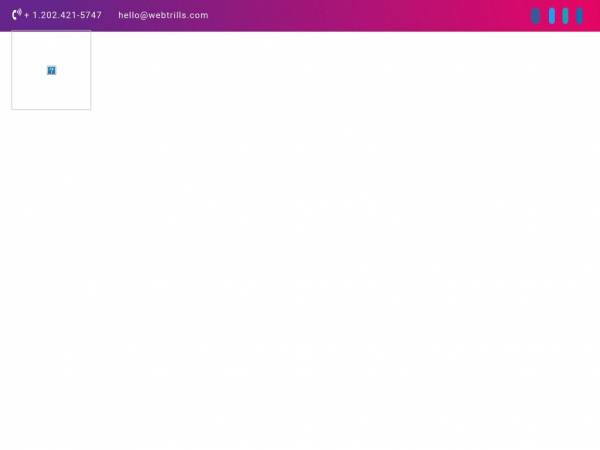
Task: Click the plus sign before phone number
Action: pyautogui.click(x=27, y=16)
